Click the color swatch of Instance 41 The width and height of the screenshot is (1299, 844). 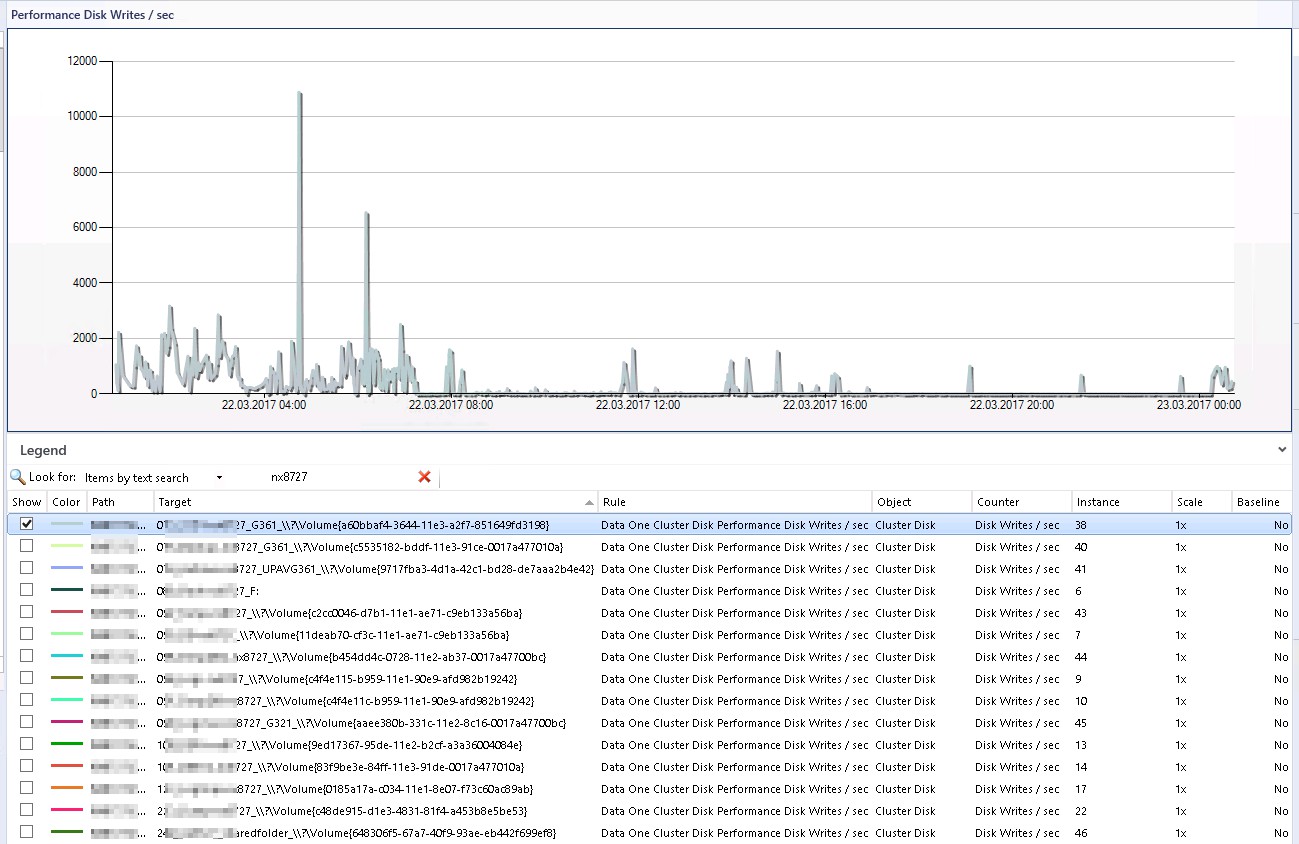point(66,568)
